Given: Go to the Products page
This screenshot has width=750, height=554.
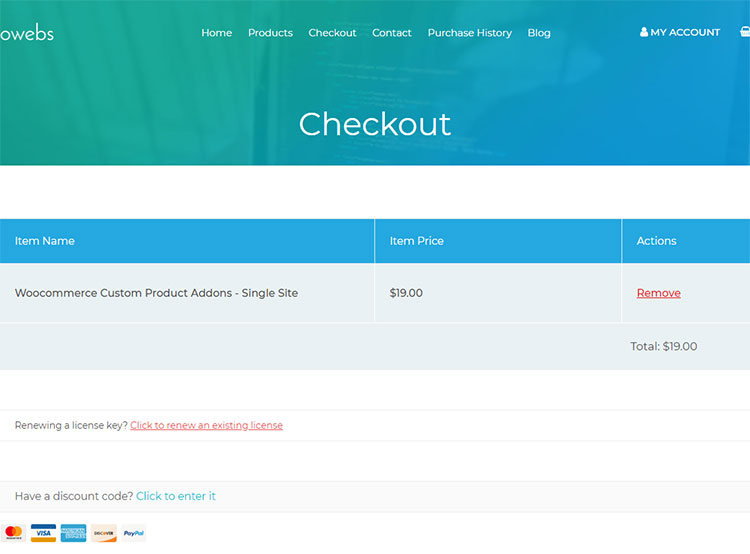Looking at the screenshot, I should [270, 33].
